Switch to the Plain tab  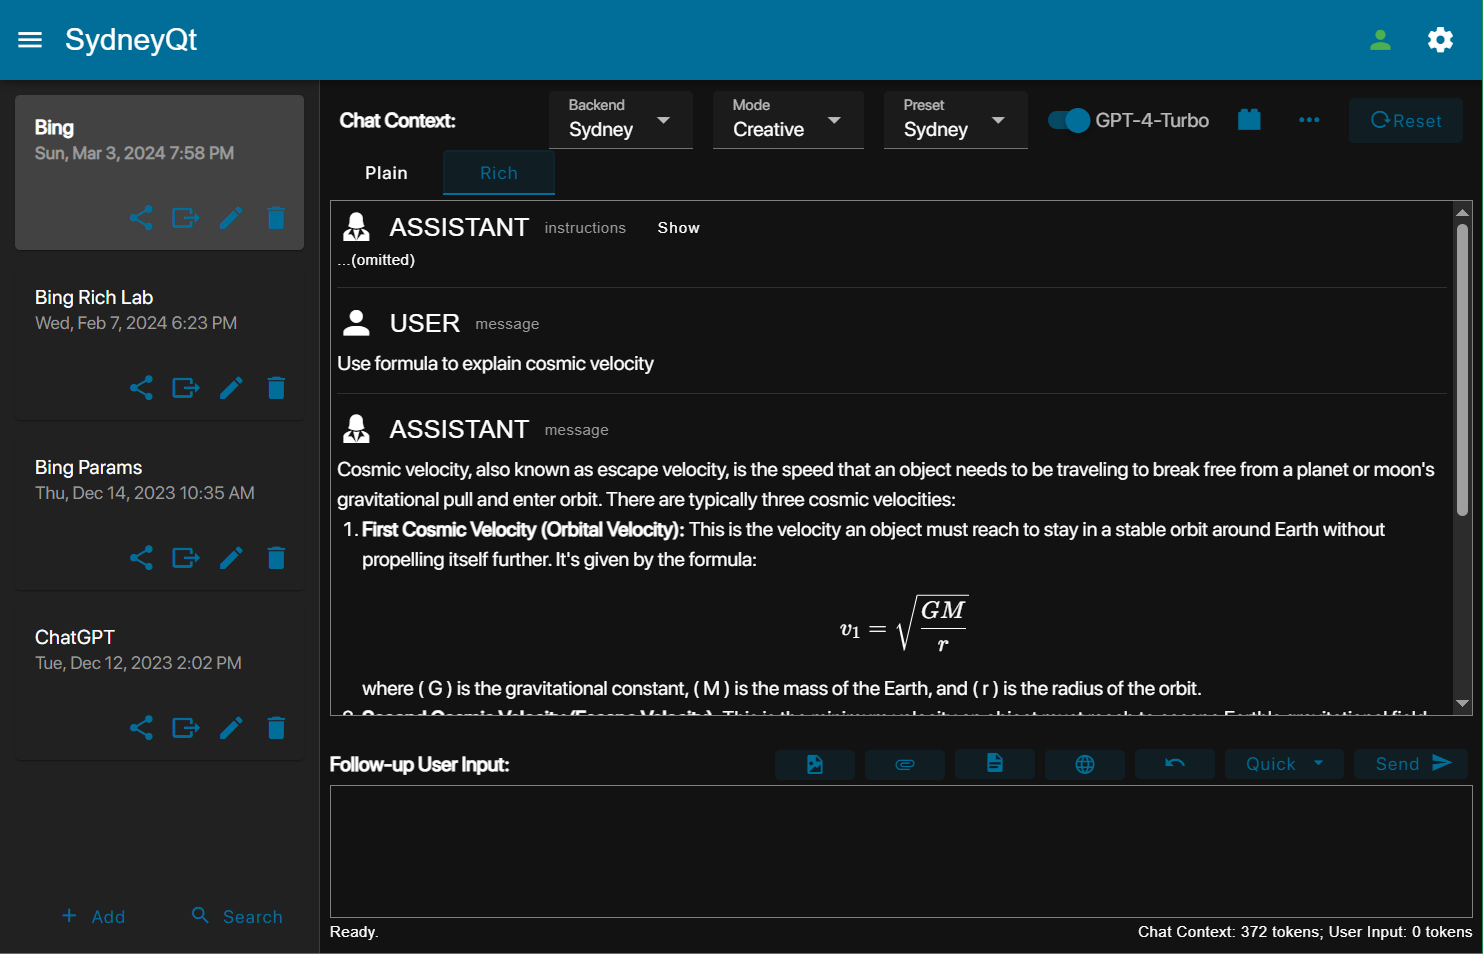[x=386, y=173]
